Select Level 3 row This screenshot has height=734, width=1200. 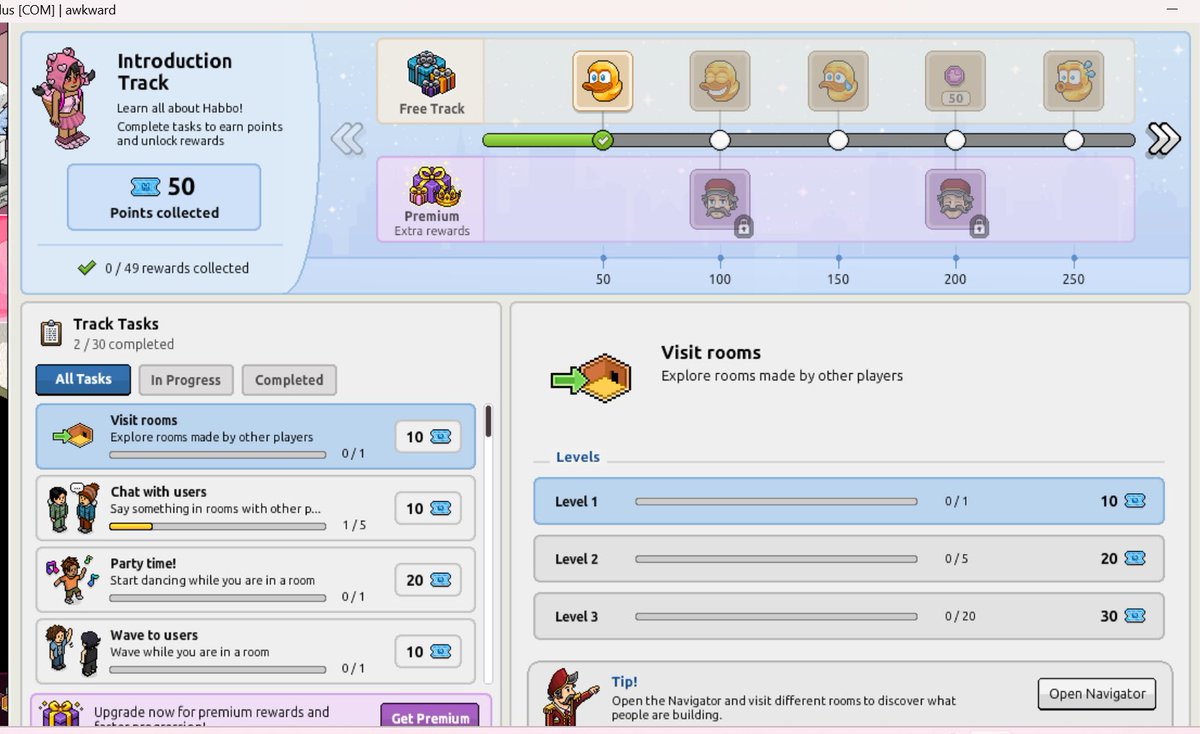coord(849,616)
